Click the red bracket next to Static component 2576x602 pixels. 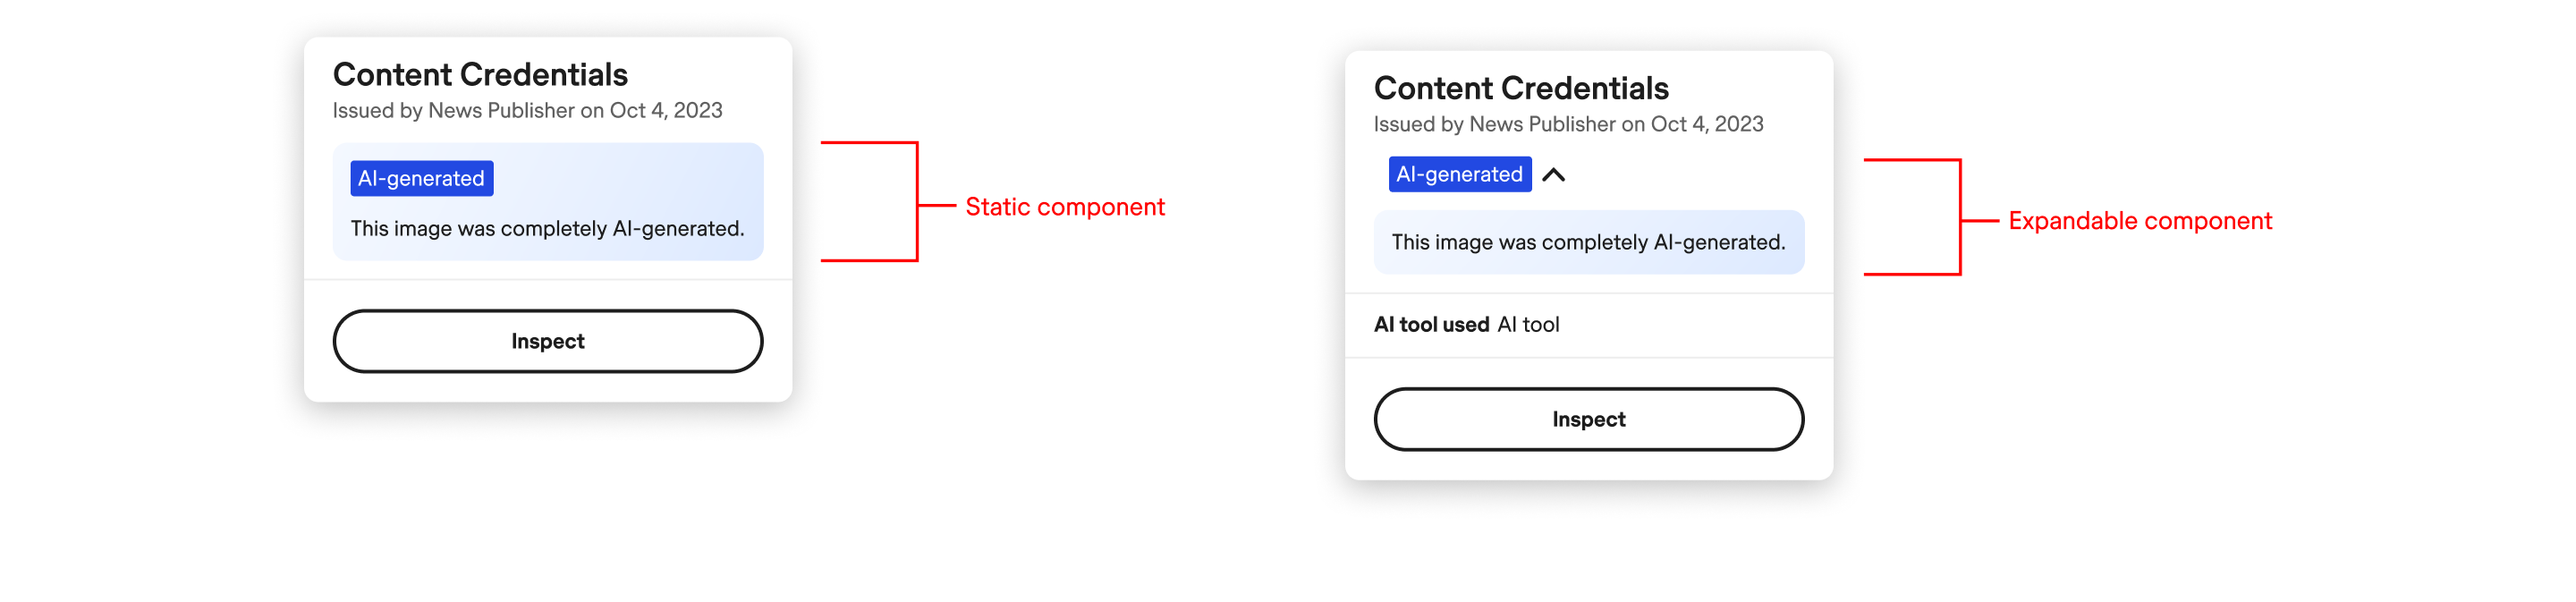coord(888,202)
